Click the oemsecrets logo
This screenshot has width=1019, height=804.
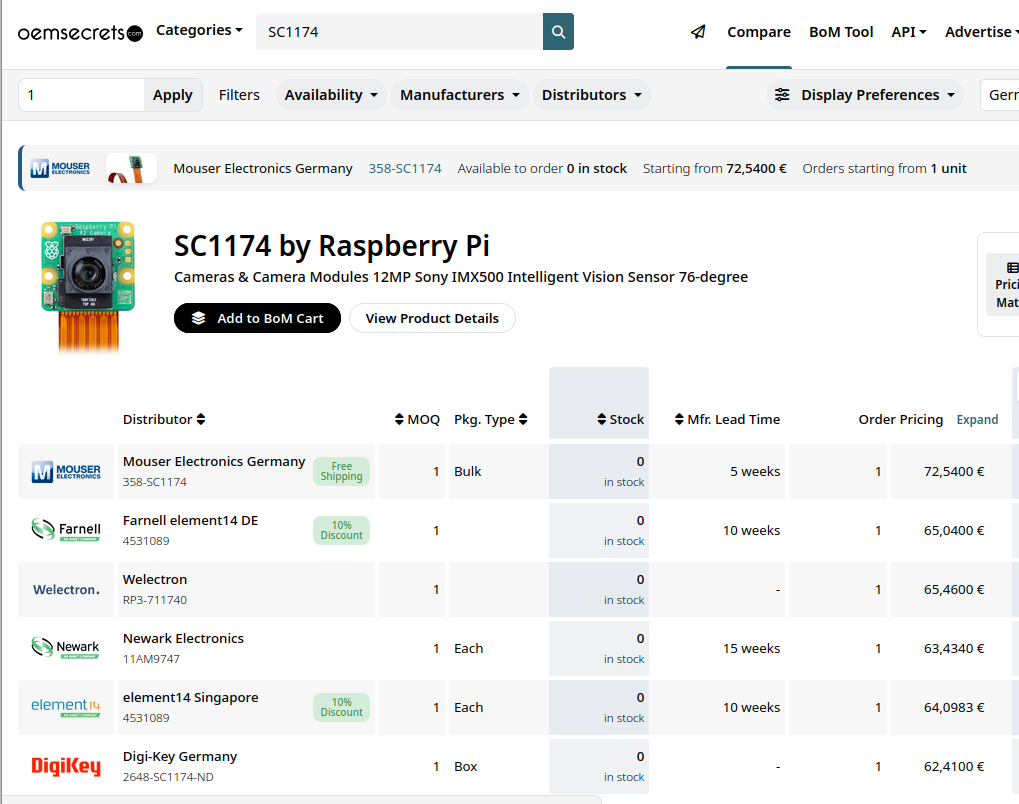tap(80, 32)
